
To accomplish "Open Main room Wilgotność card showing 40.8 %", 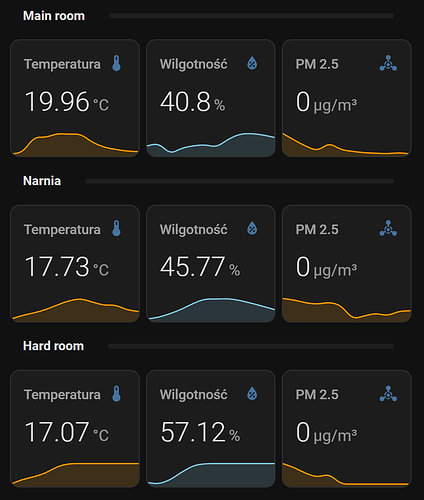I will 211,98.
